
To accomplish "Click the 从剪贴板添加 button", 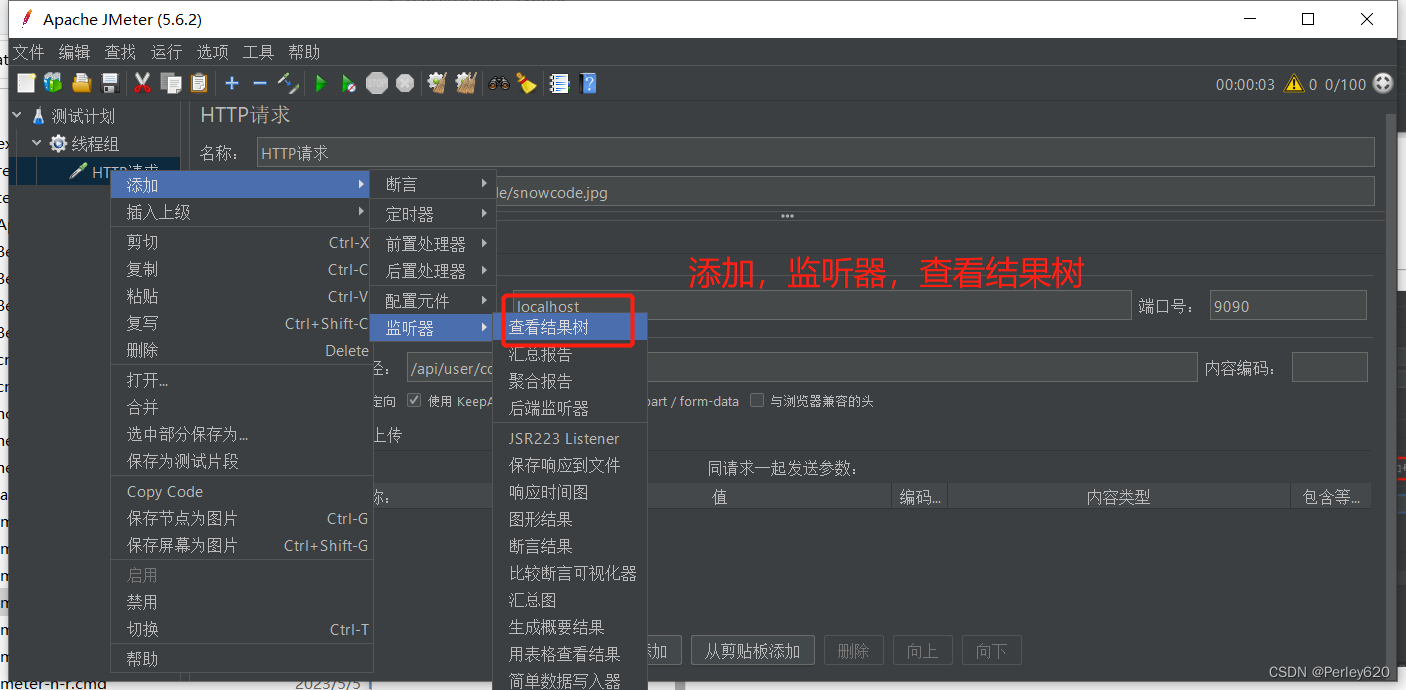I will pyautogui.click(x=752, y=651).
